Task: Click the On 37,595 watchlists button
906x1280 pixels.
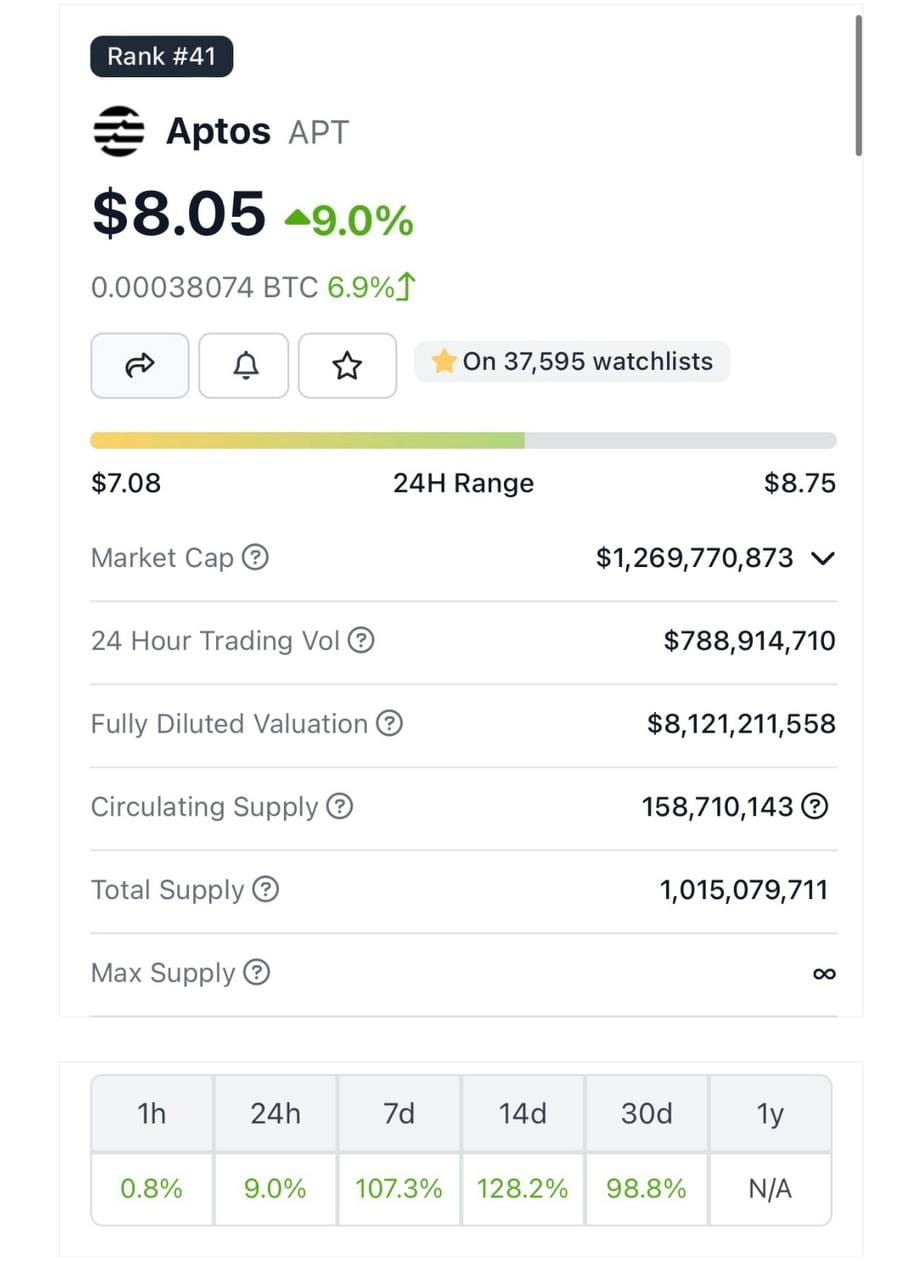Action: click(571, 361)
